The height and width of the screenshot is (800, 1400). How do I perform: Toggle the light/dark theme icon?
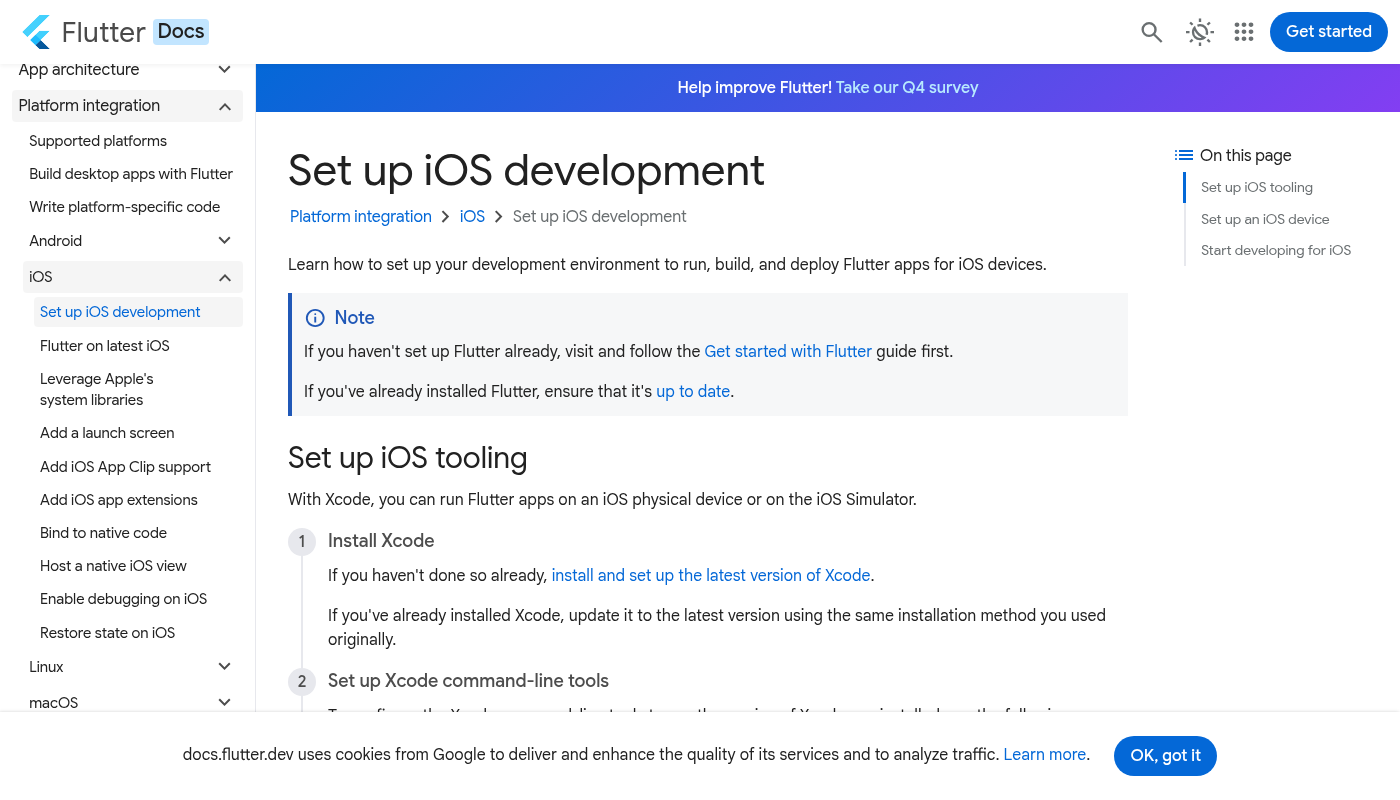point(1199,32)
